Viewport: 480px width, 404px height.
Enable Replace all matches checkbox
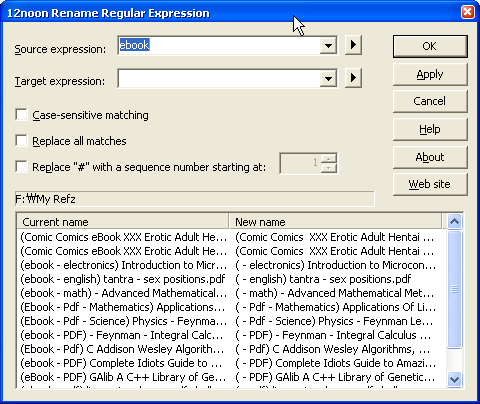coord(21,141)
